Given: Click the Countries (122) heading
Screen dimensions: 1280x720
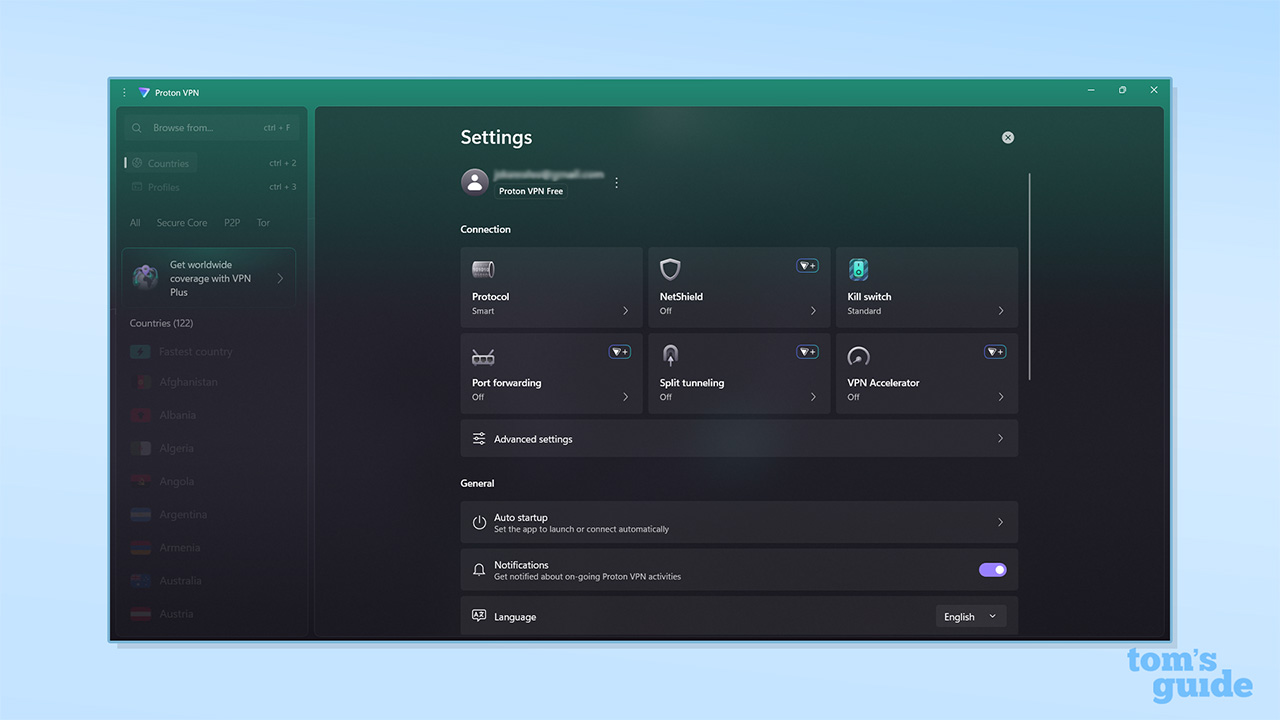Looking at the screenshot, I should [161, 323].
